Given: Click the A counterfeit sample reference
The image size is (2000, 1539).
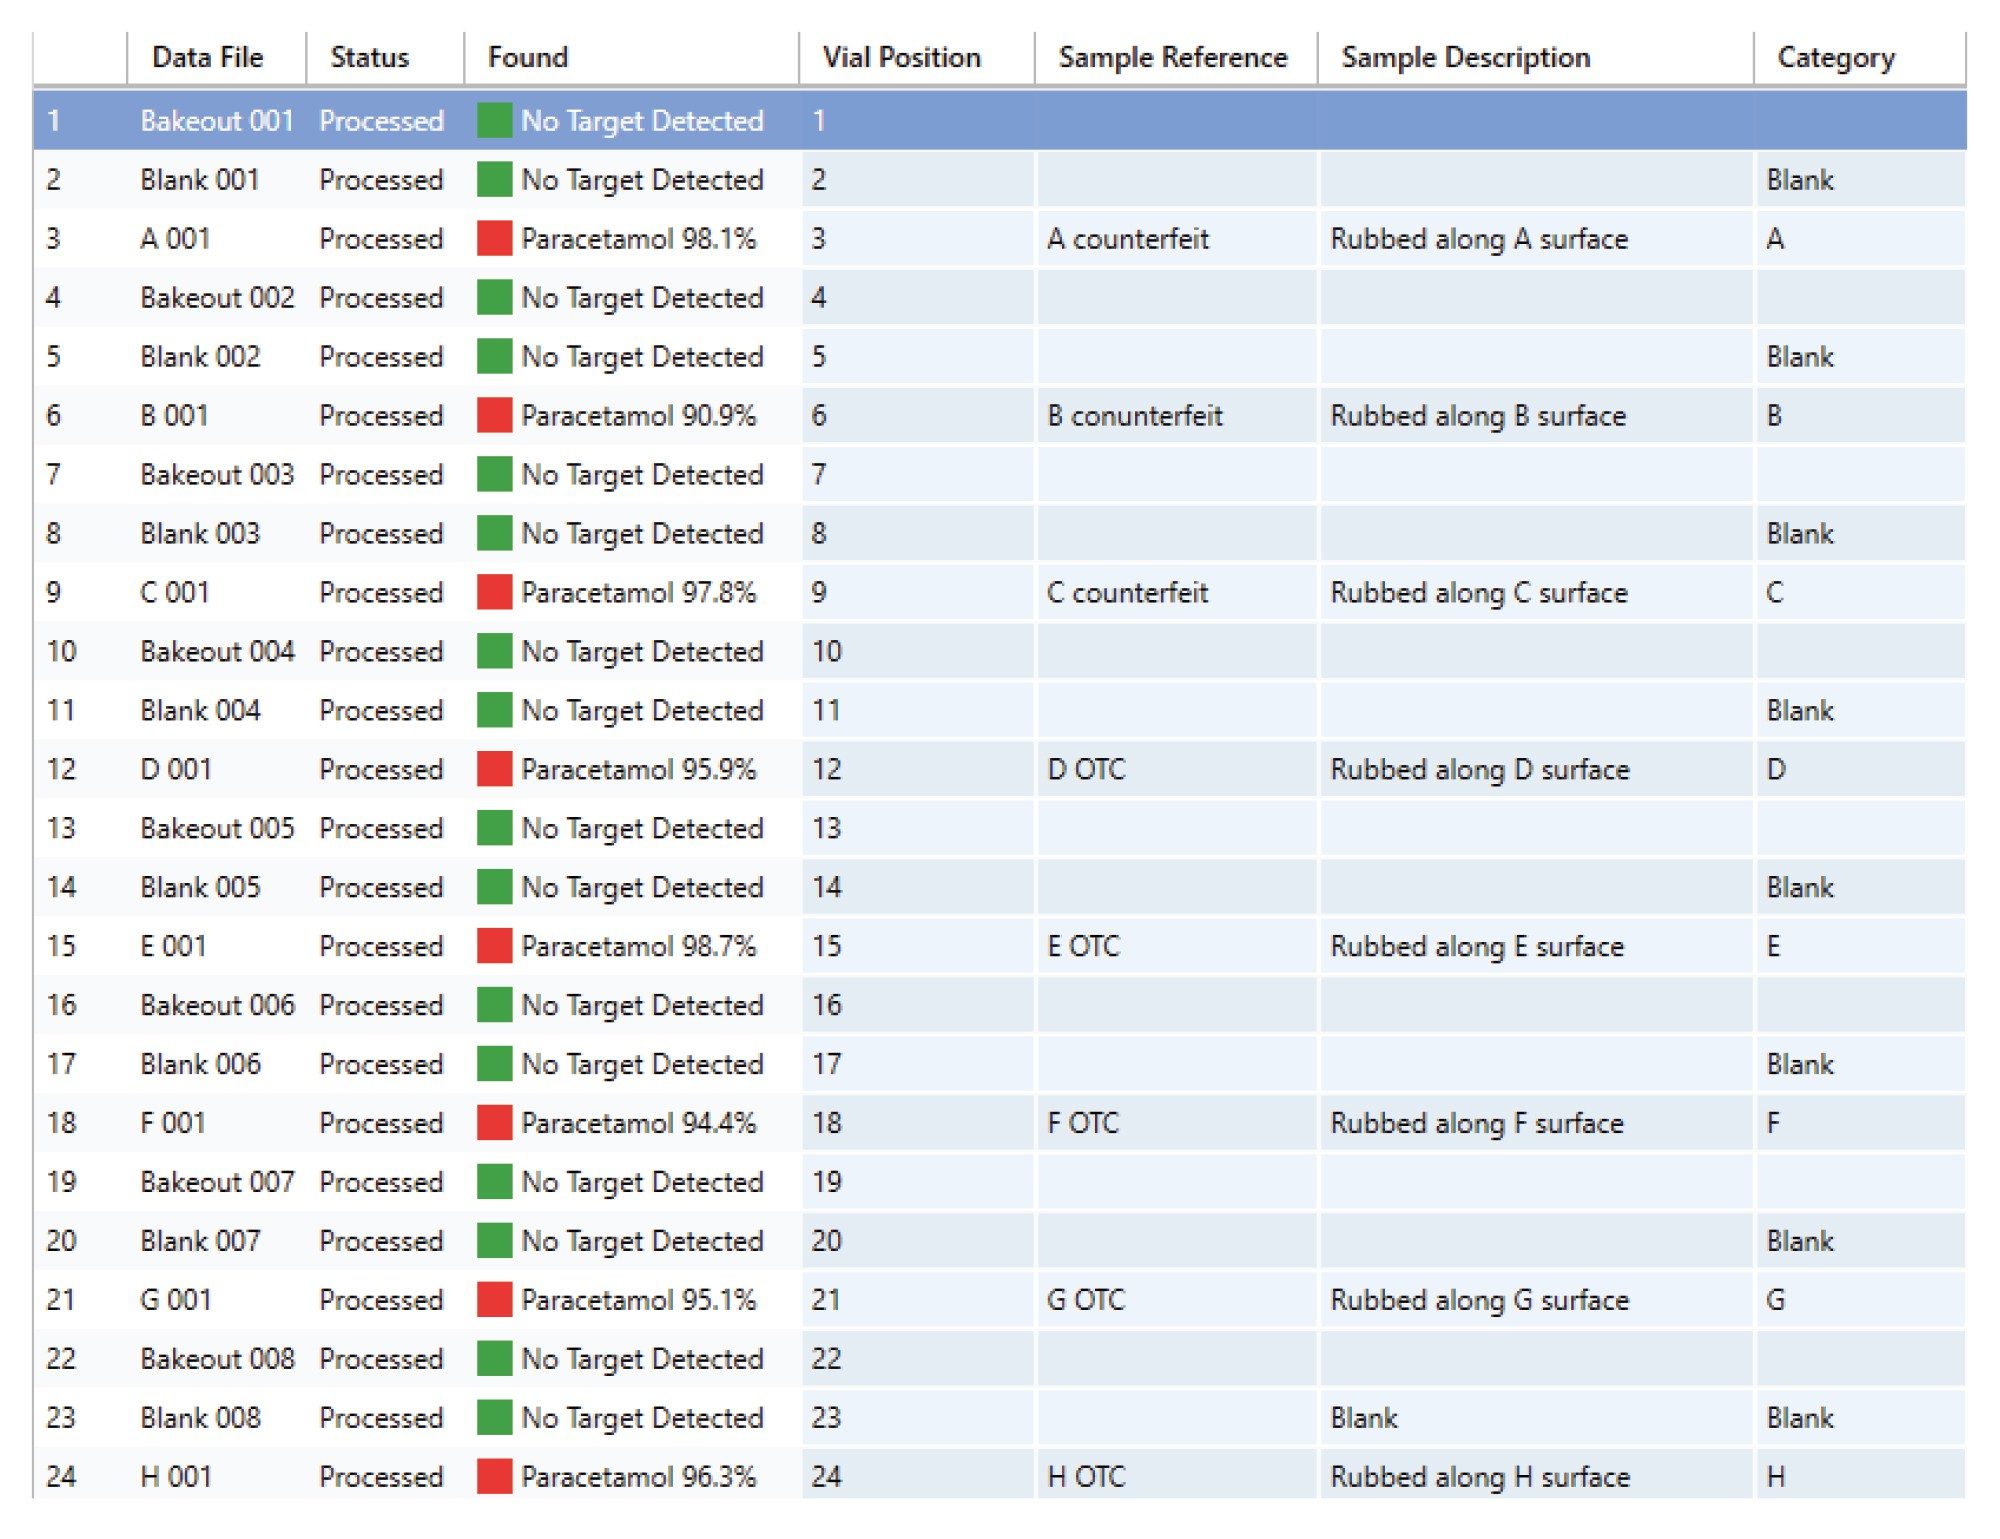Looking at the screenshot, I should point(1128,239).
